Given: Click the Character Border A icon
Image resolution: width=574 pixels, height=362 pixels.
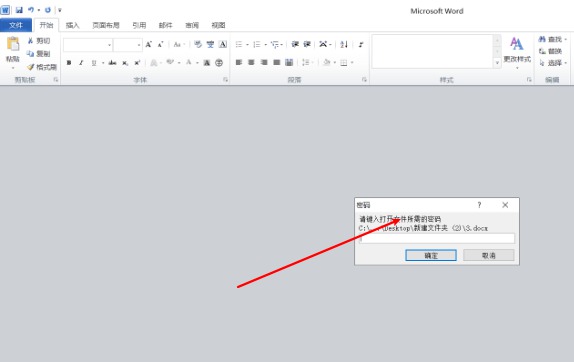Looking at the screenshot, I should 223,45.
